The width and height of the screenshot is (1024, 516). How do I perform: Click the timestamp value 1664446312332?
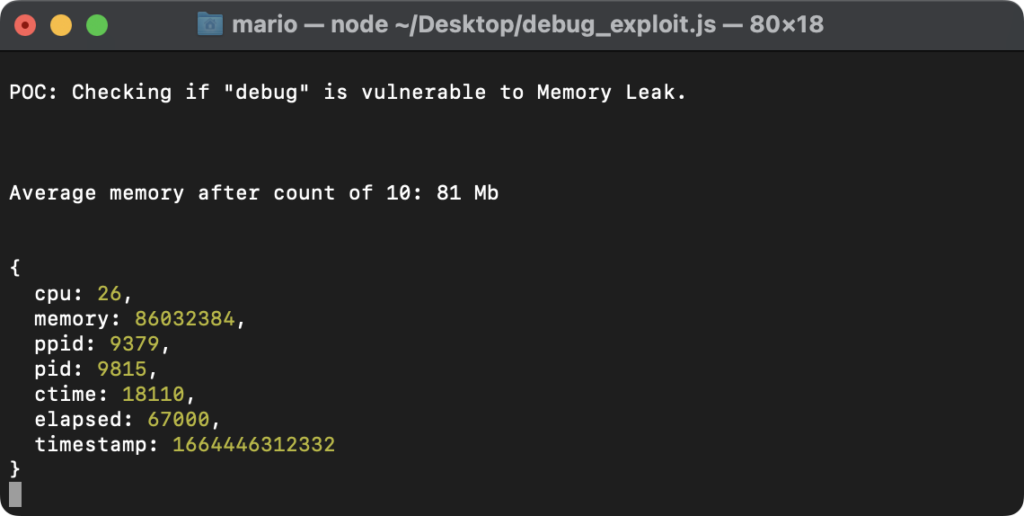pyautogui.click(x=253, y=445)
